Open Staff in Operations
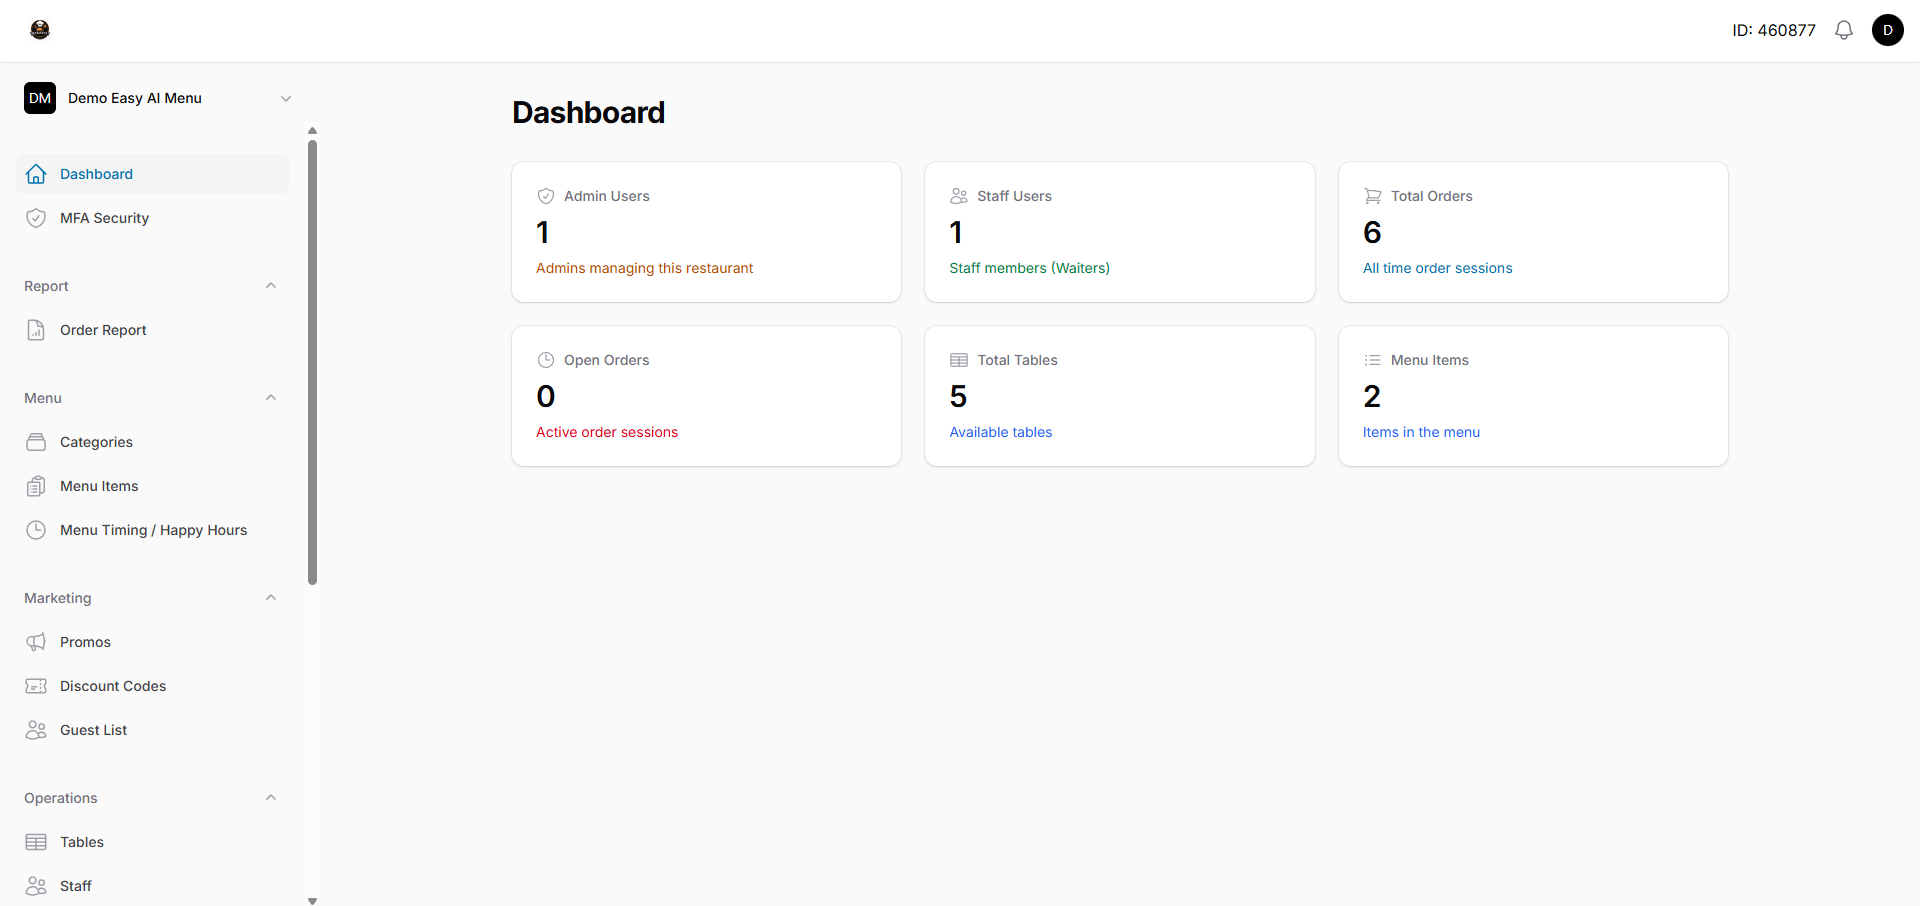 click(152, 886)
